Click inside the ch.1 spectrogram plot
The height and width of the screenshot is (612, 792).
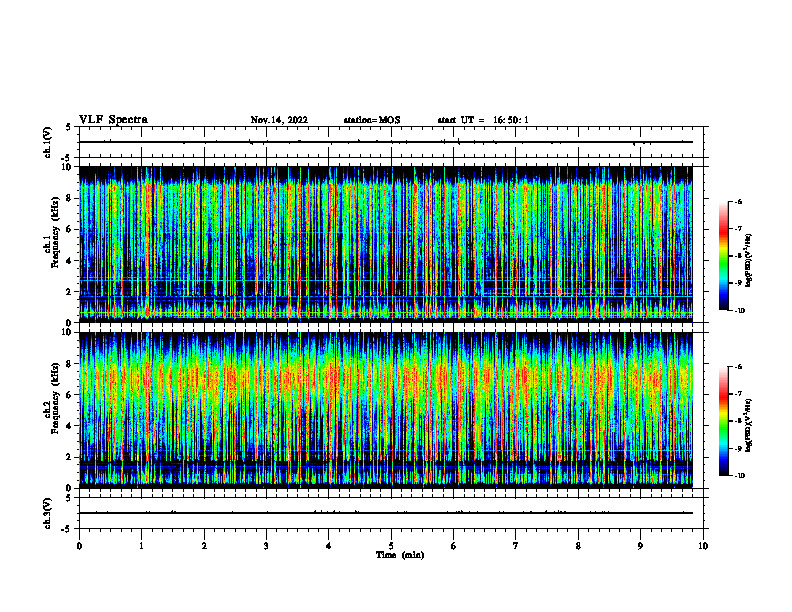tap(386, 244)
